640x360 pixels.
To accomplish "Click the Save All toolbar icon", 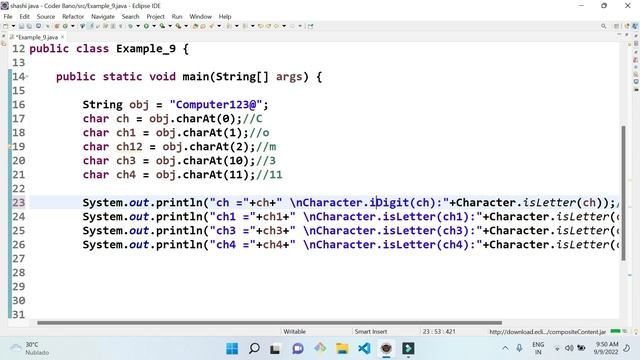I will tap(29, 26).
